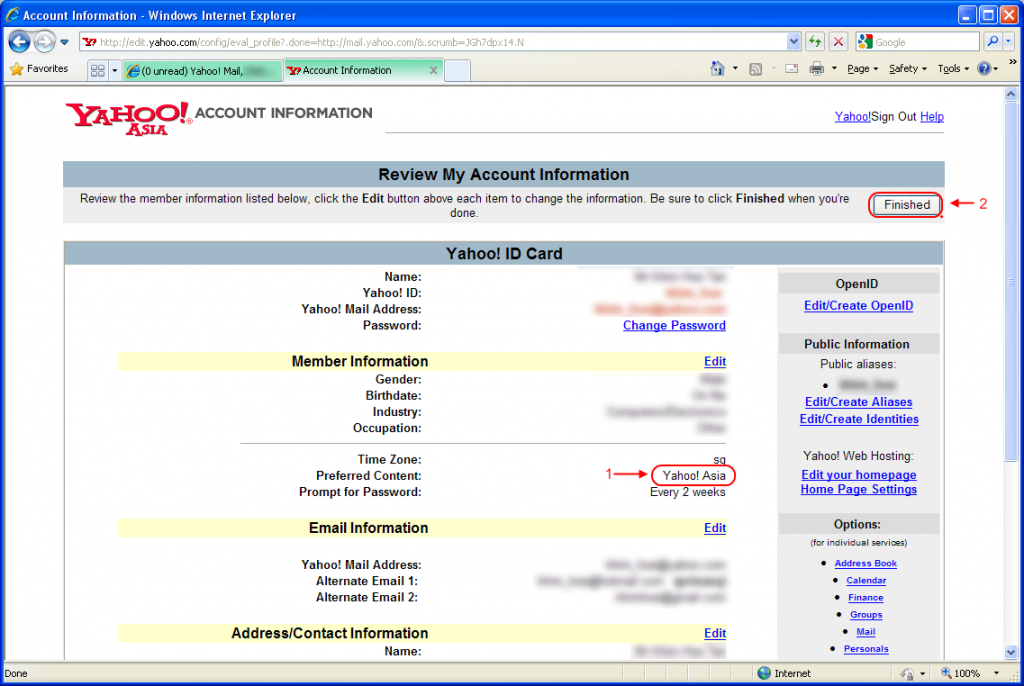This screenshot has width=1024, height=686.
Task: Open the Favorites star panel
Action: (x=39, y=69)
